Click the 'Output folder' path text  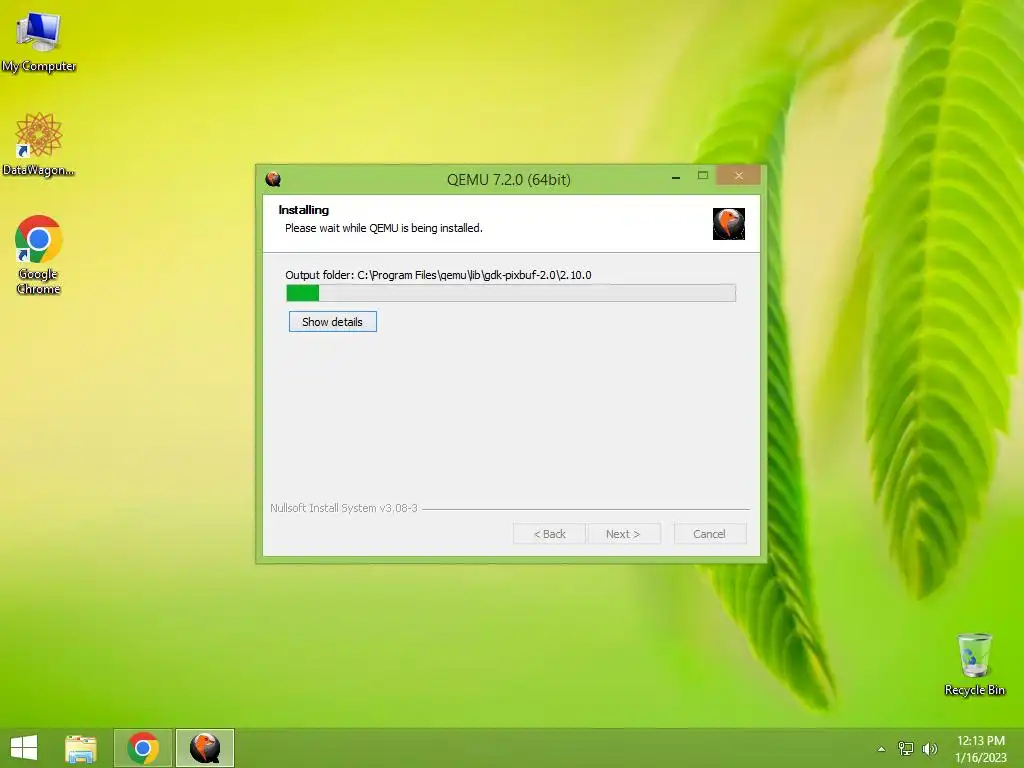[438, 275]
